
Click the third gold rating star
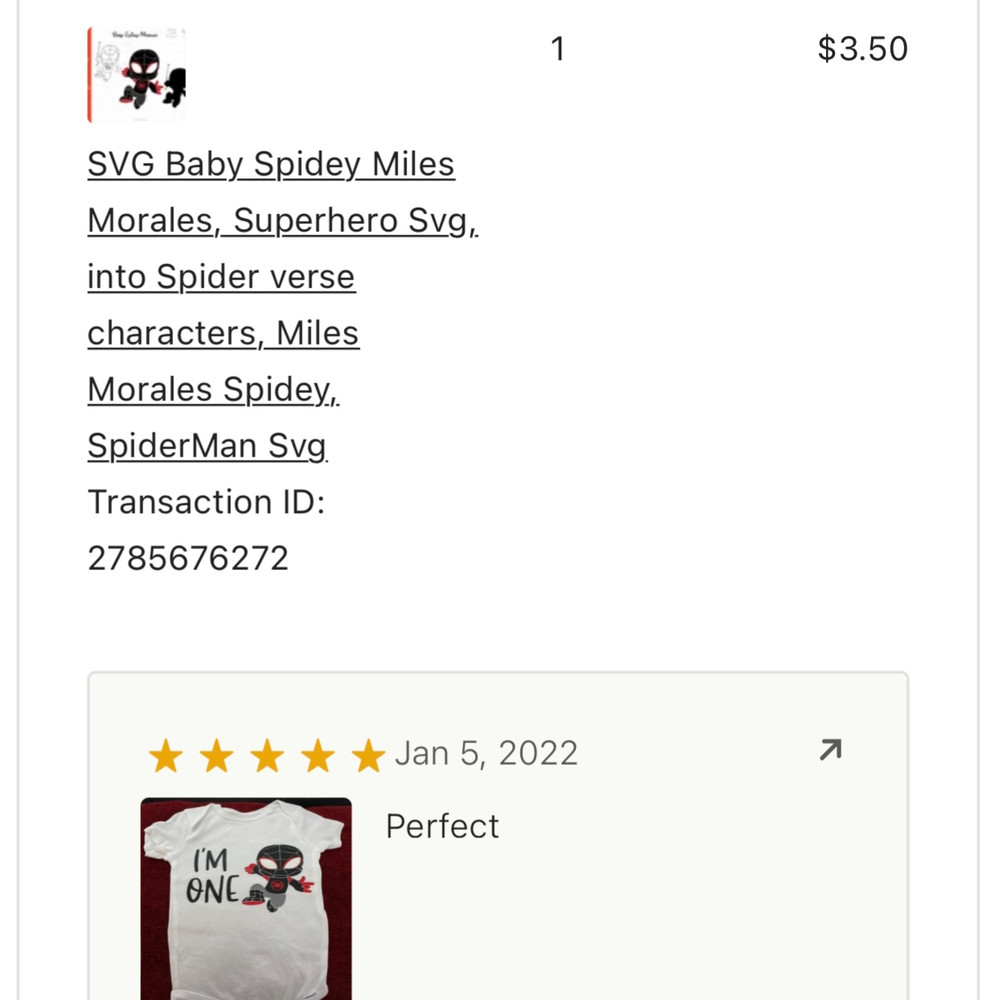pyautogui.click(x=267, y=757)
